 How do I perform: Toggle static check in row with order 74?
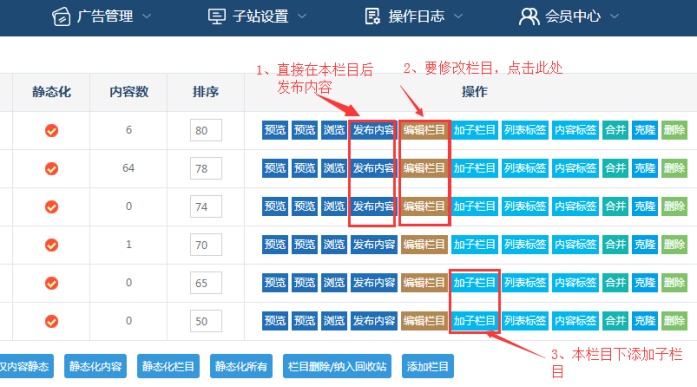pyautogui.click(x=52, y=207)
